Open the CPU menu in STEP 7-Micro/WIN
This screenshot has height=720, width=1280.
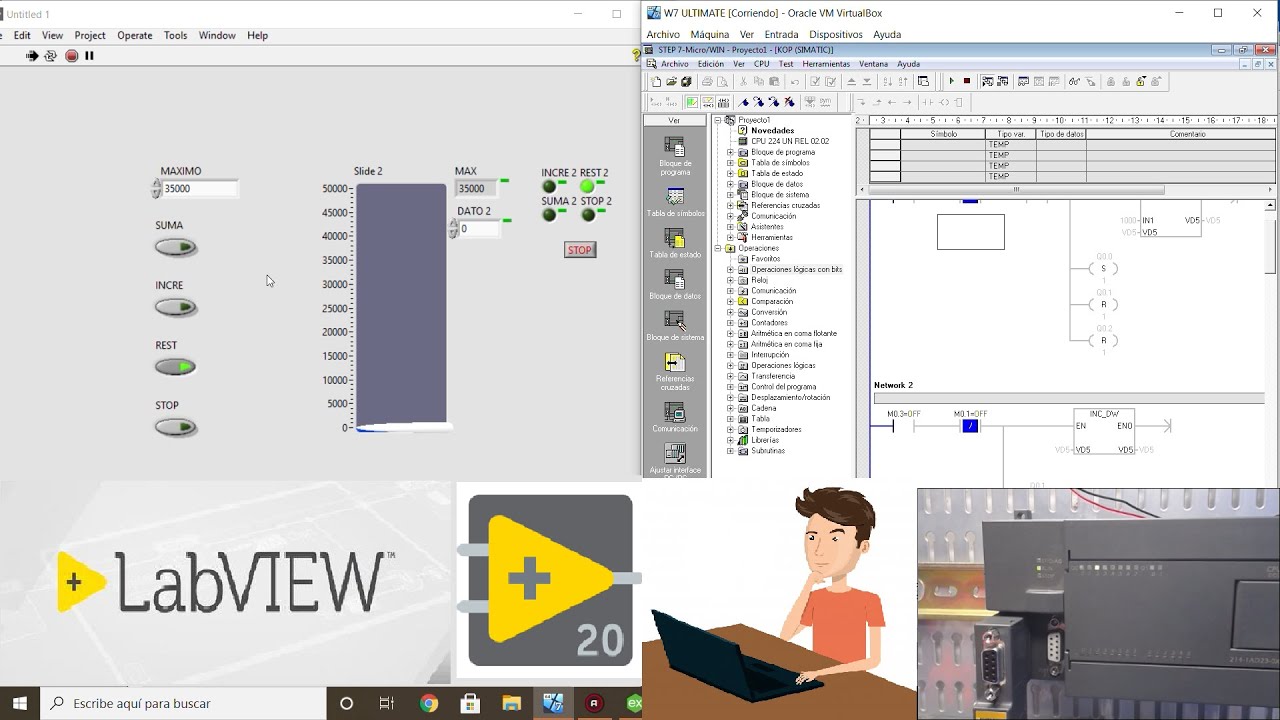[762, 64]
